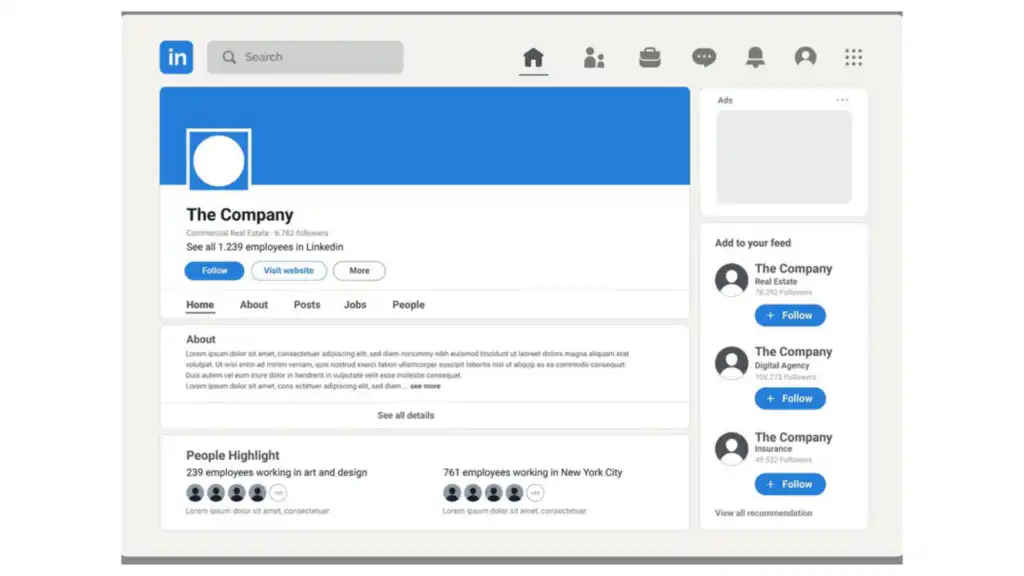Open the More options dropdown on company profile

point(359,270)
